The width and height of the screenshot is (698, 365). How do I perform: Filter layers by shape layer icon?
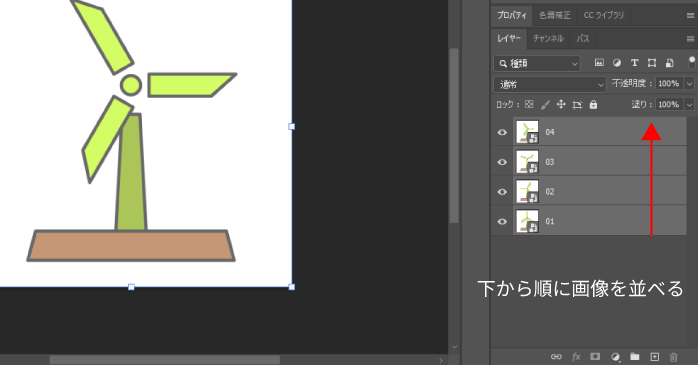click(652, 63)
